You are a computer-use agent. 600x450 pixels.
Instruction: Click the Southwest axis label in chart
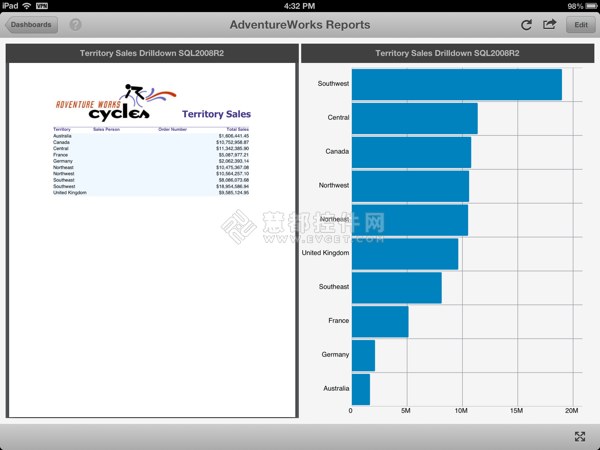(333, 83)
